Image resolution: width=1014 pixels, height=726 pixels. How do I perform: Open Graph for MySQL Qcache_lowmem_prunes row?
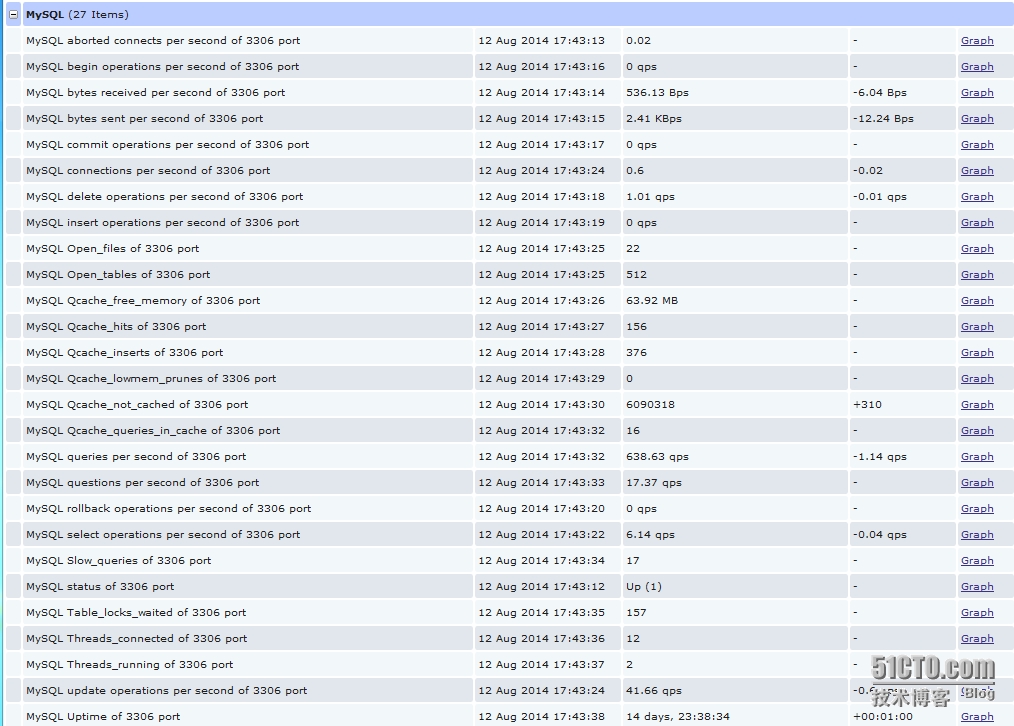pyautogui.click(x=976, y=378)
